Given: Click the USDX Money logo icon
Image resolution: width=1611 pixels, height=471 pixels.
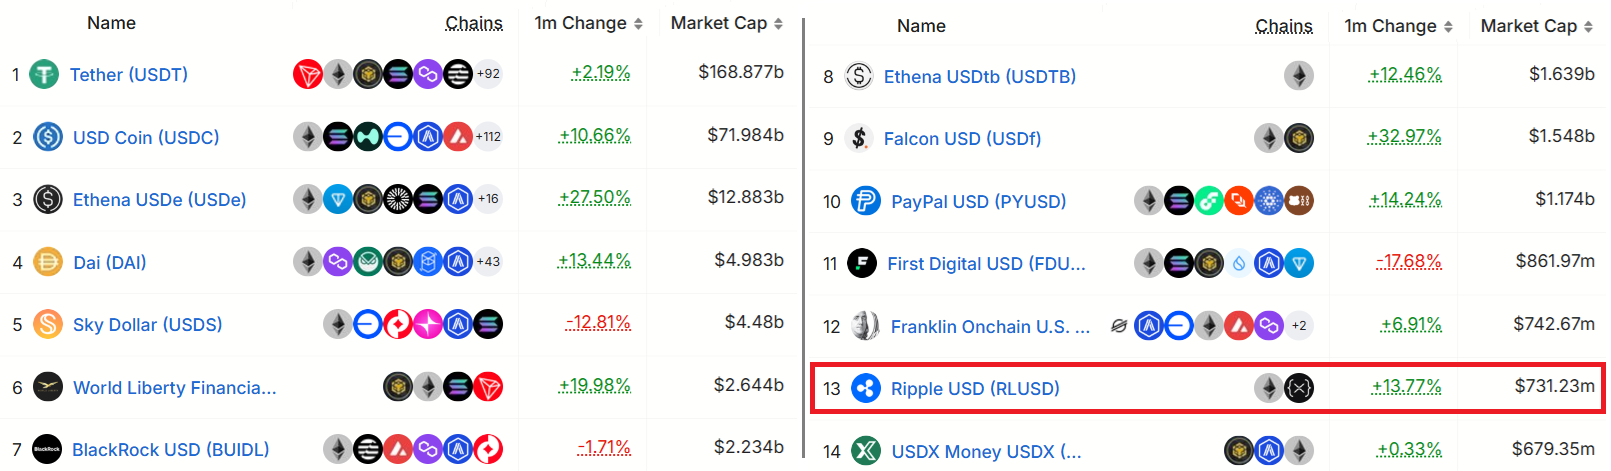Looking at the screenshot, I should 865,451.
